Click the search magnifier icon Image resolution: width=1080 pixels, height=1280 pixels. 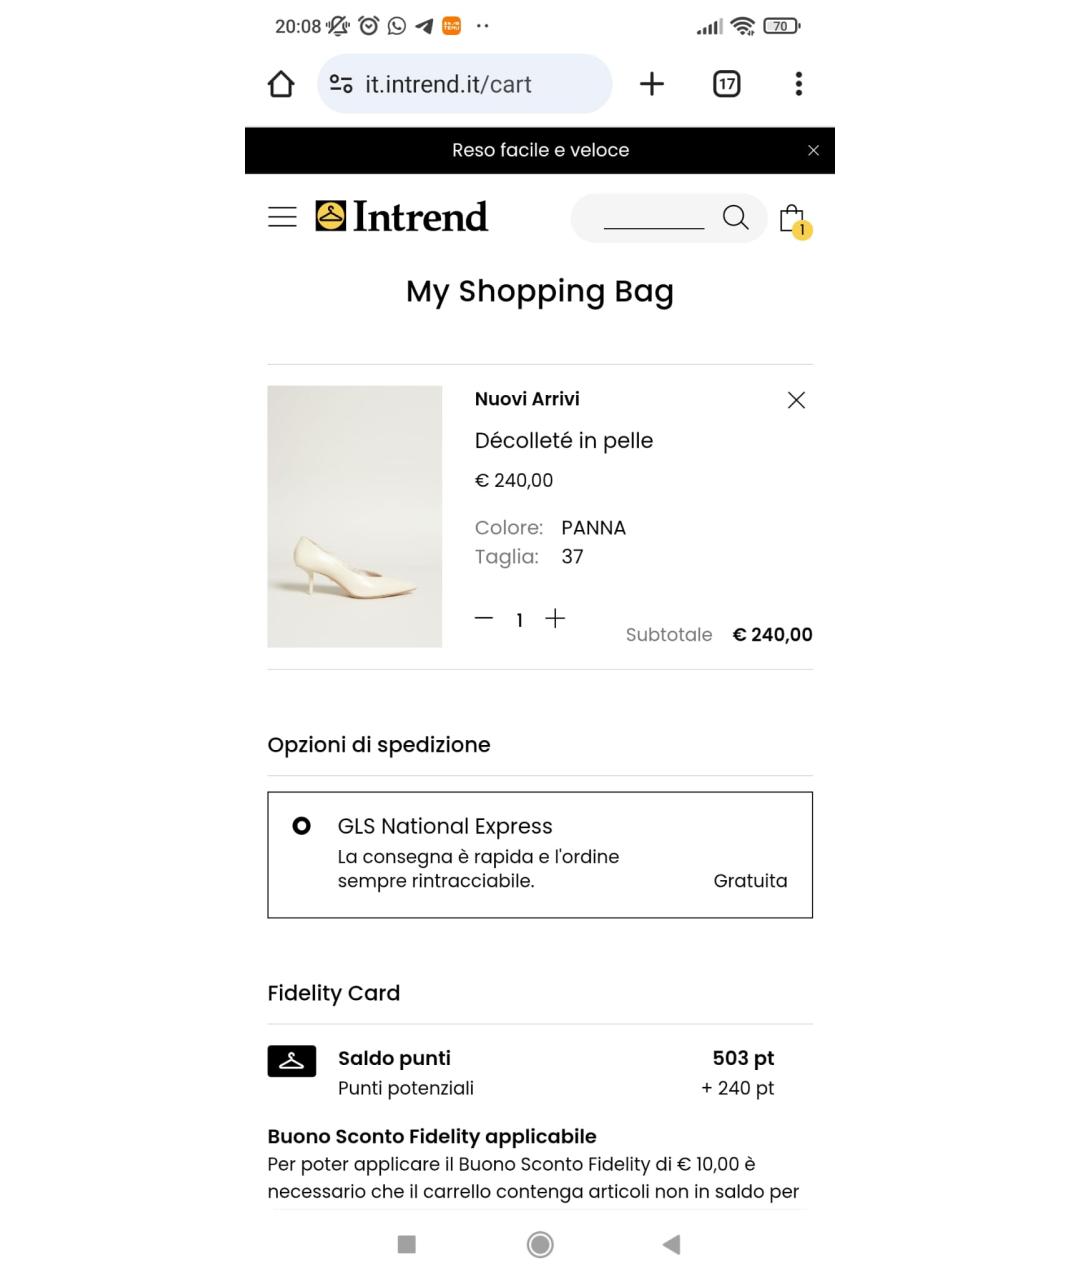735,217
